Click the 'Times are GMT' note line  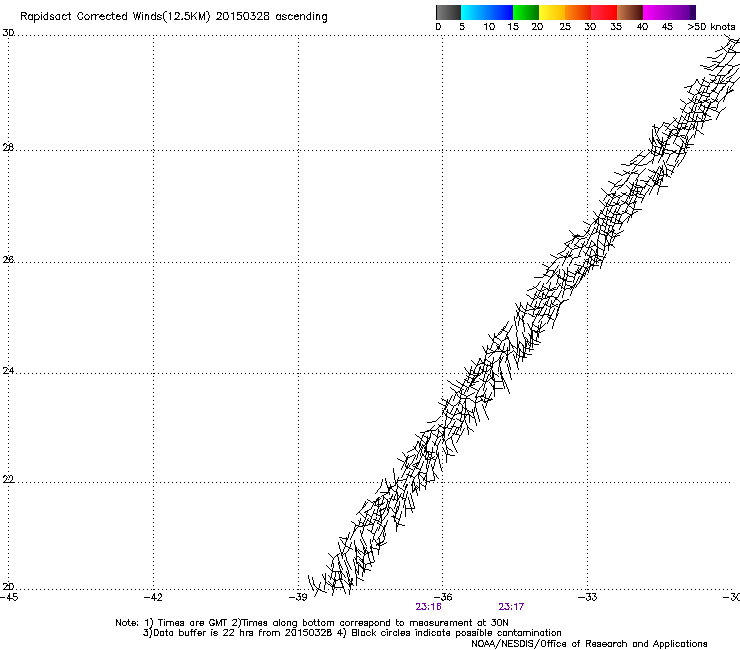pyautogui.click(x=311, y=623)
